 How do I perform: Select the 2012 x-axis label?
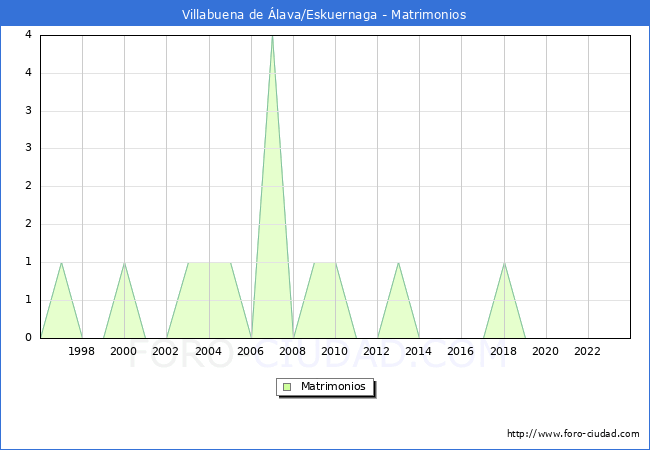click(x=376, y=351)
